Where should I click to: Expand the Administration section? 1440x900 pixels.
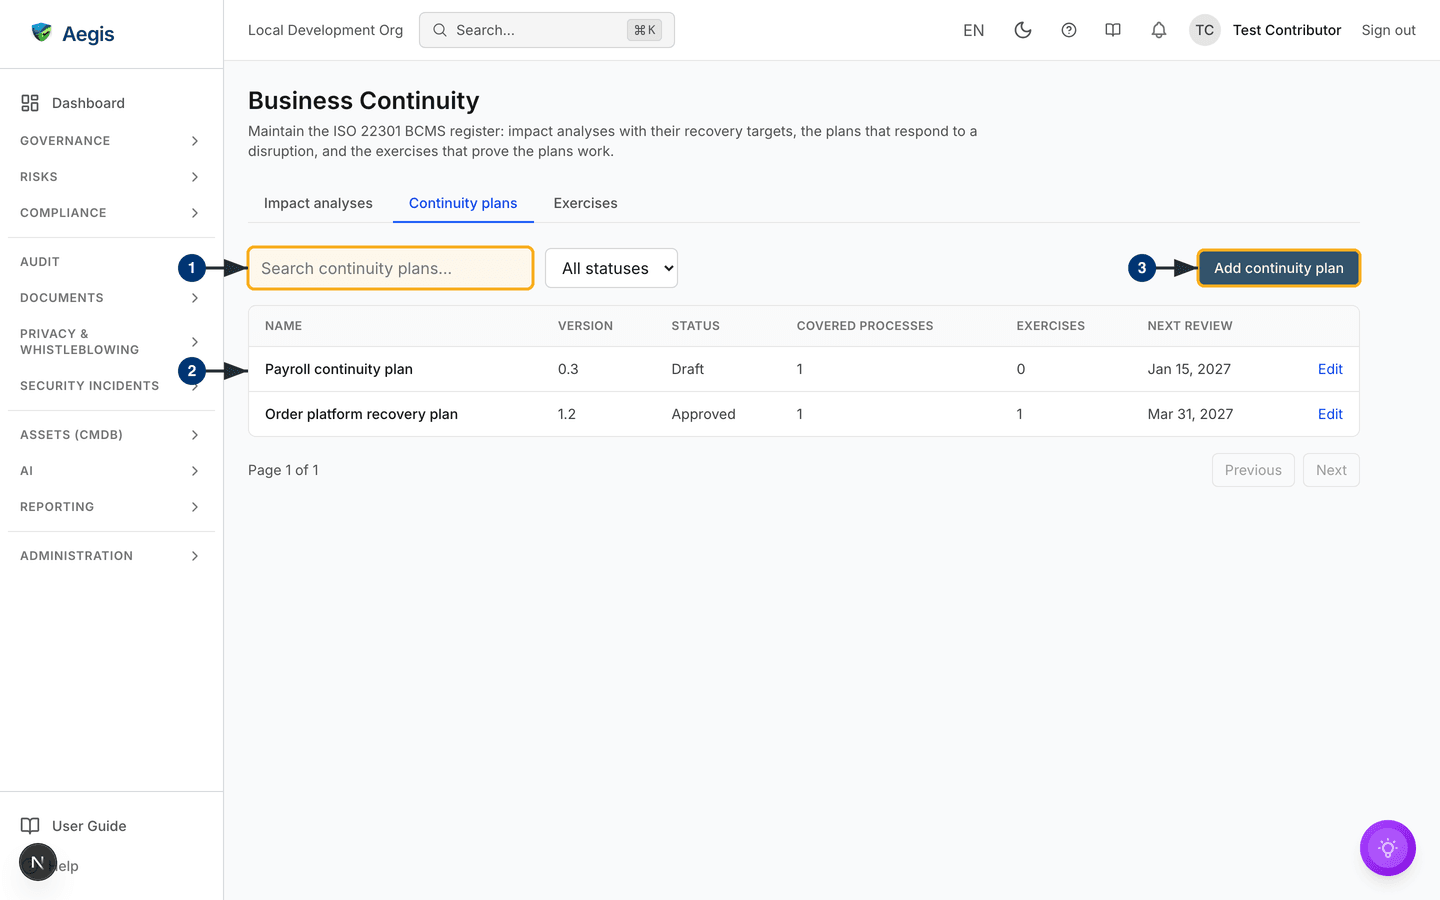111,556
